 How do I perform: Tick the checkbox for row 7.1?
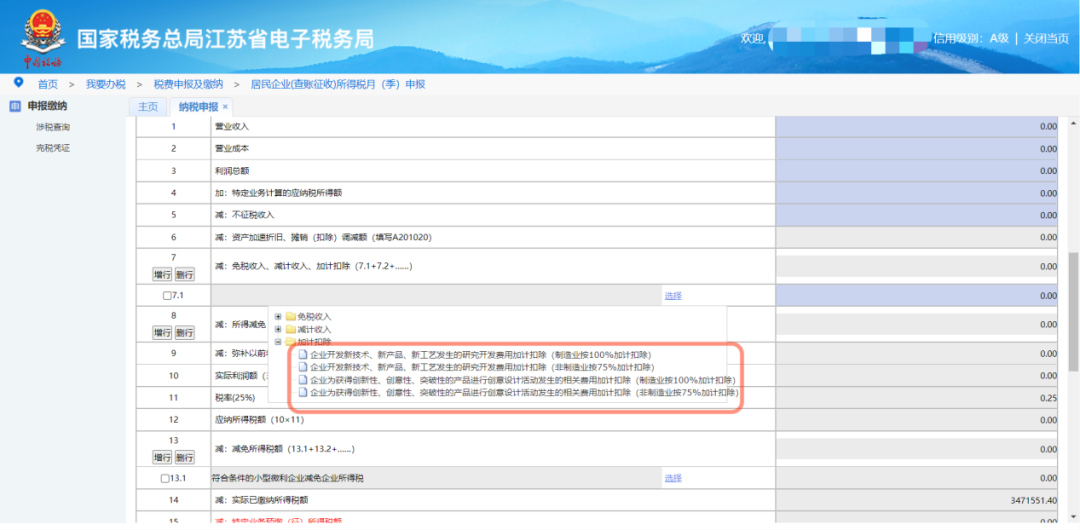[x=165, y=296]
